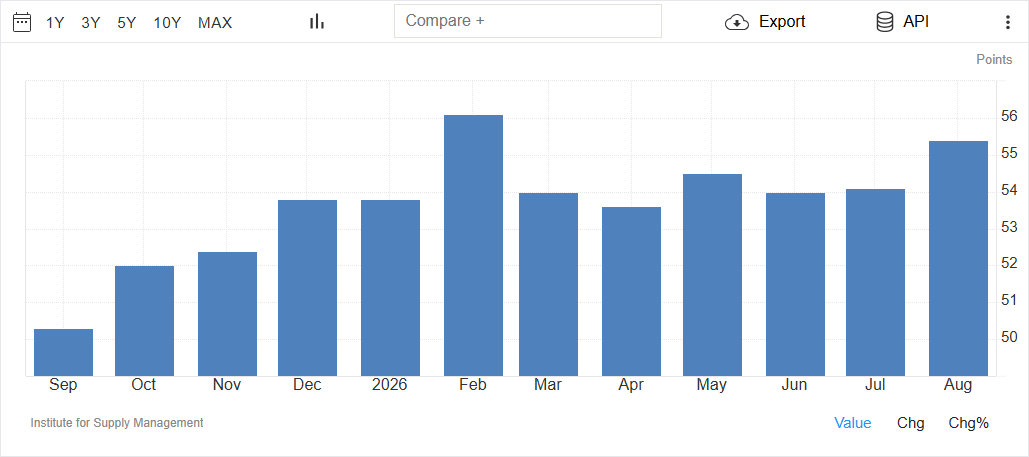Screen dimensions: 1029x457
Task: Click the Compare + input field
Action: [528, 21]
